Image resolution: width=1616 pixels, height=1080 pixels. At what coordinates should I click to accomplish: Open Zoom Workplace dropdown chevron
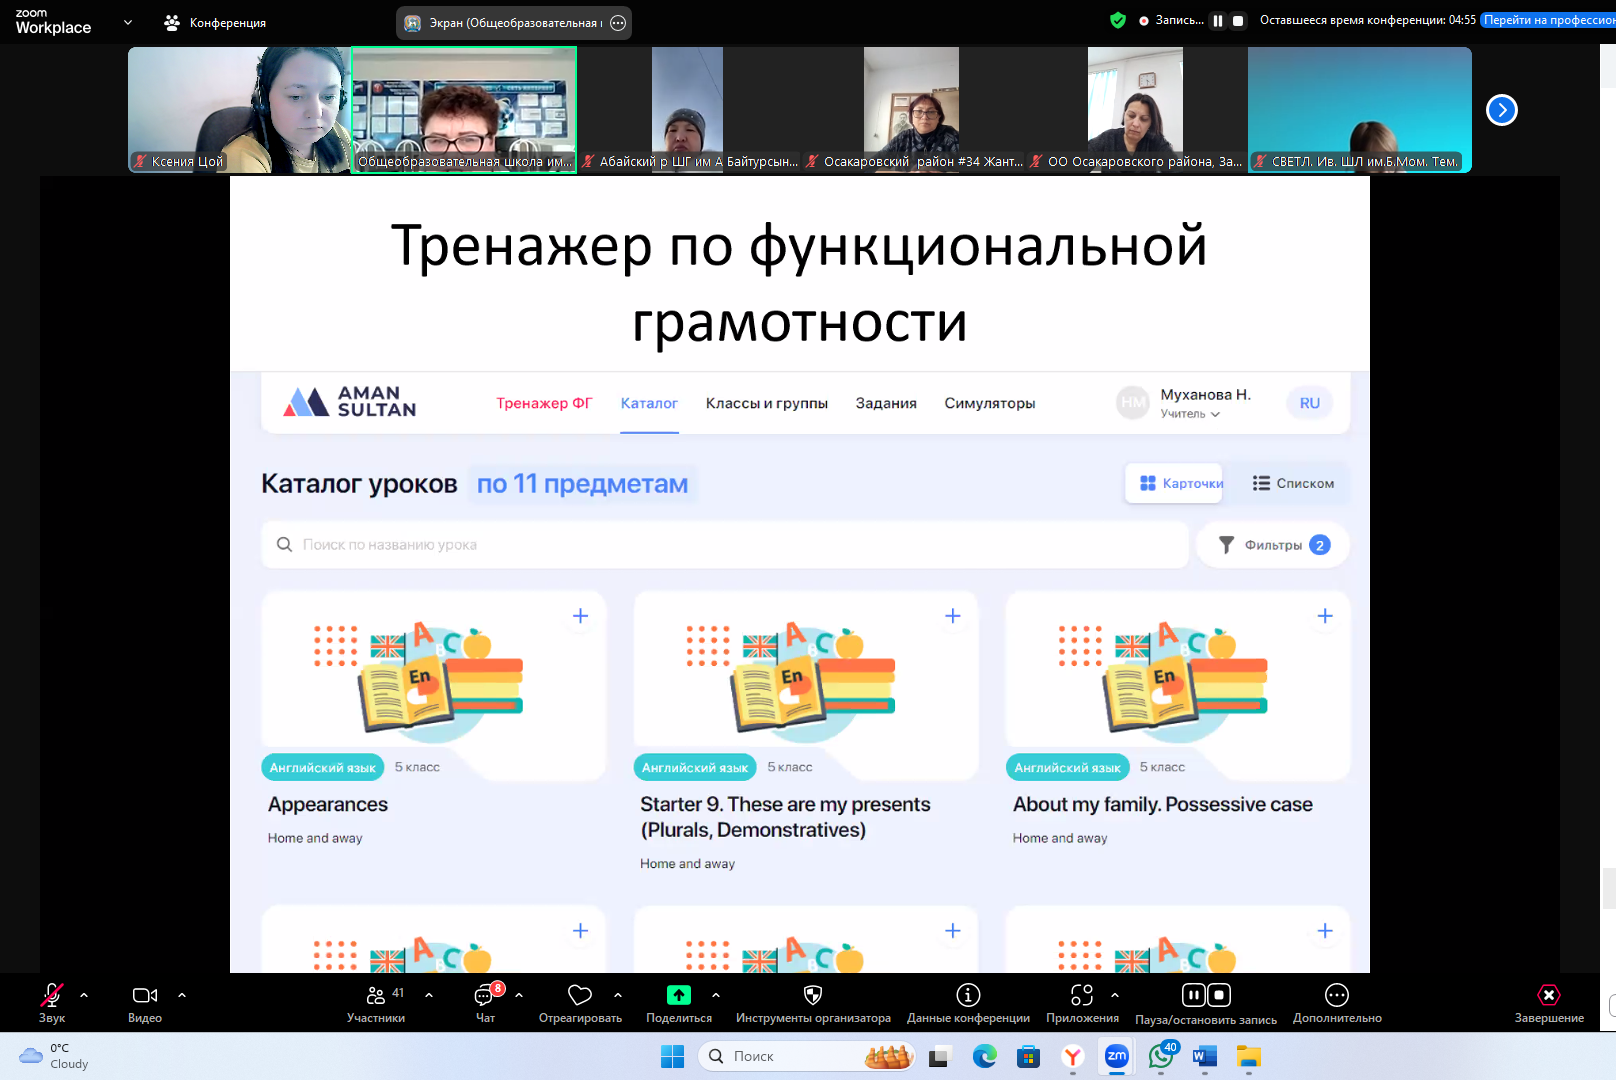(x=128, y=22)
